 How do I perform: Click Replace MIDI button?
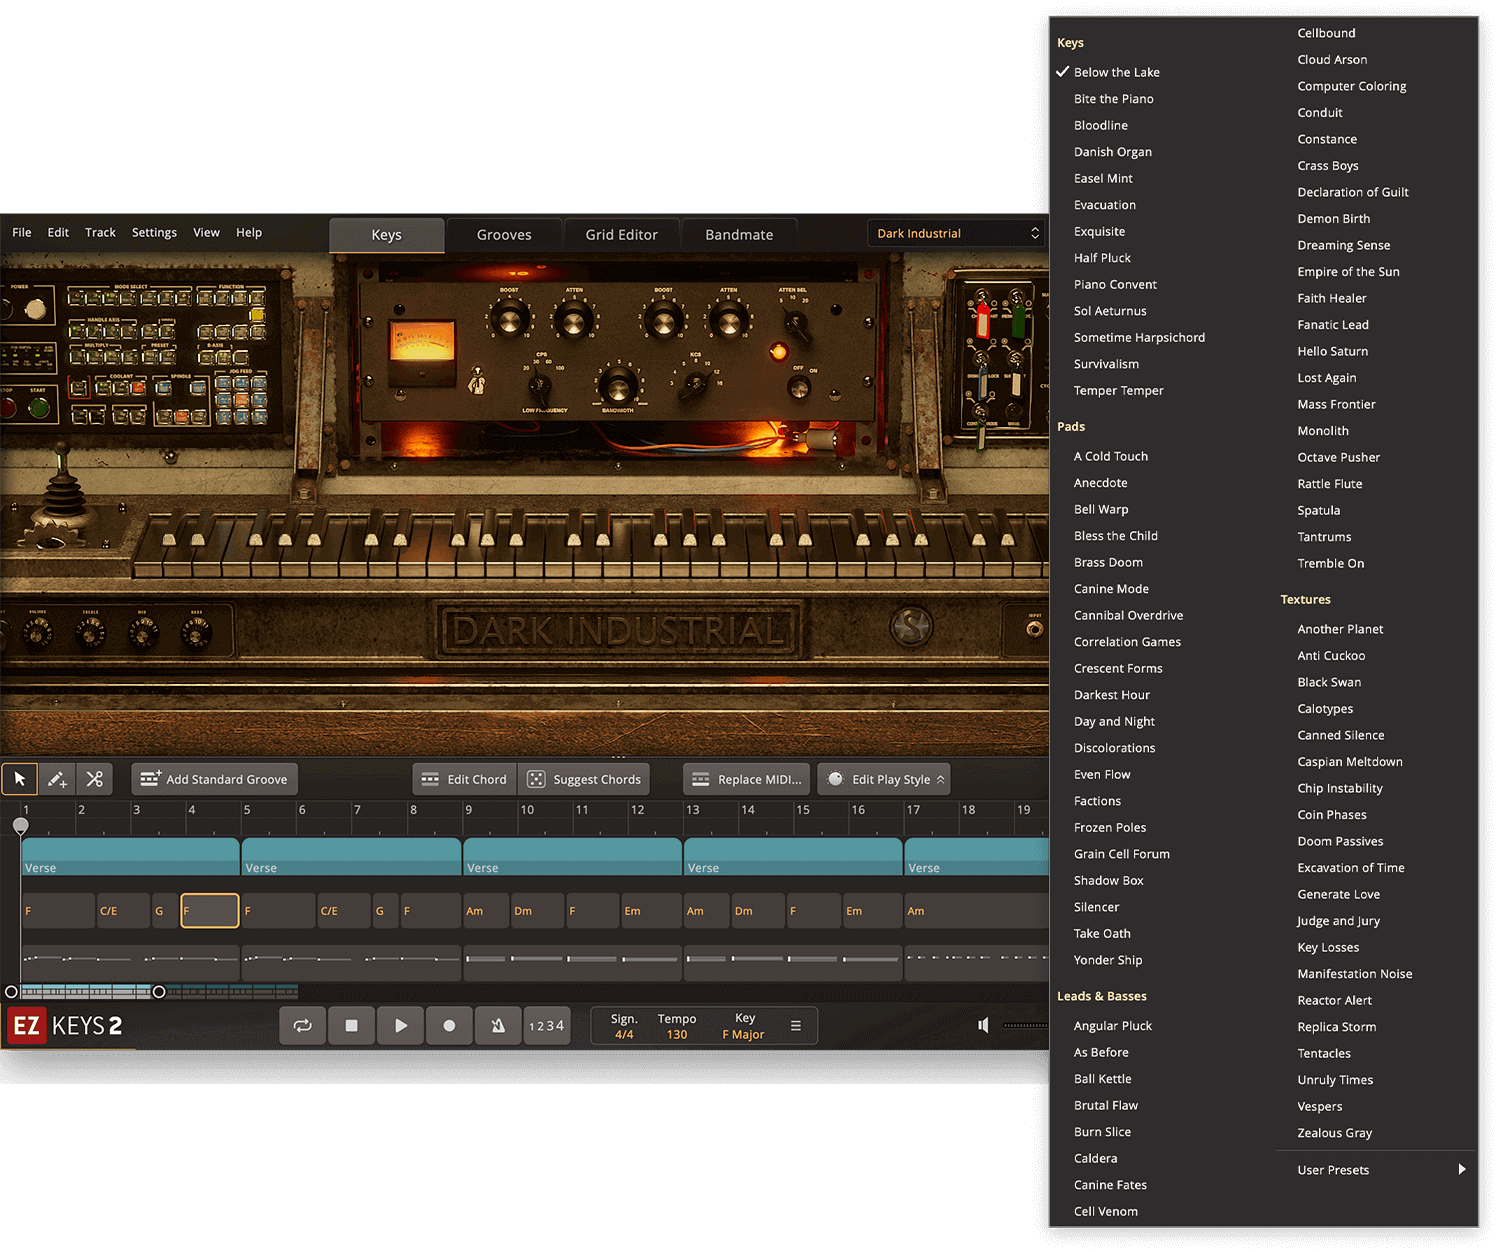pos(747,779)
